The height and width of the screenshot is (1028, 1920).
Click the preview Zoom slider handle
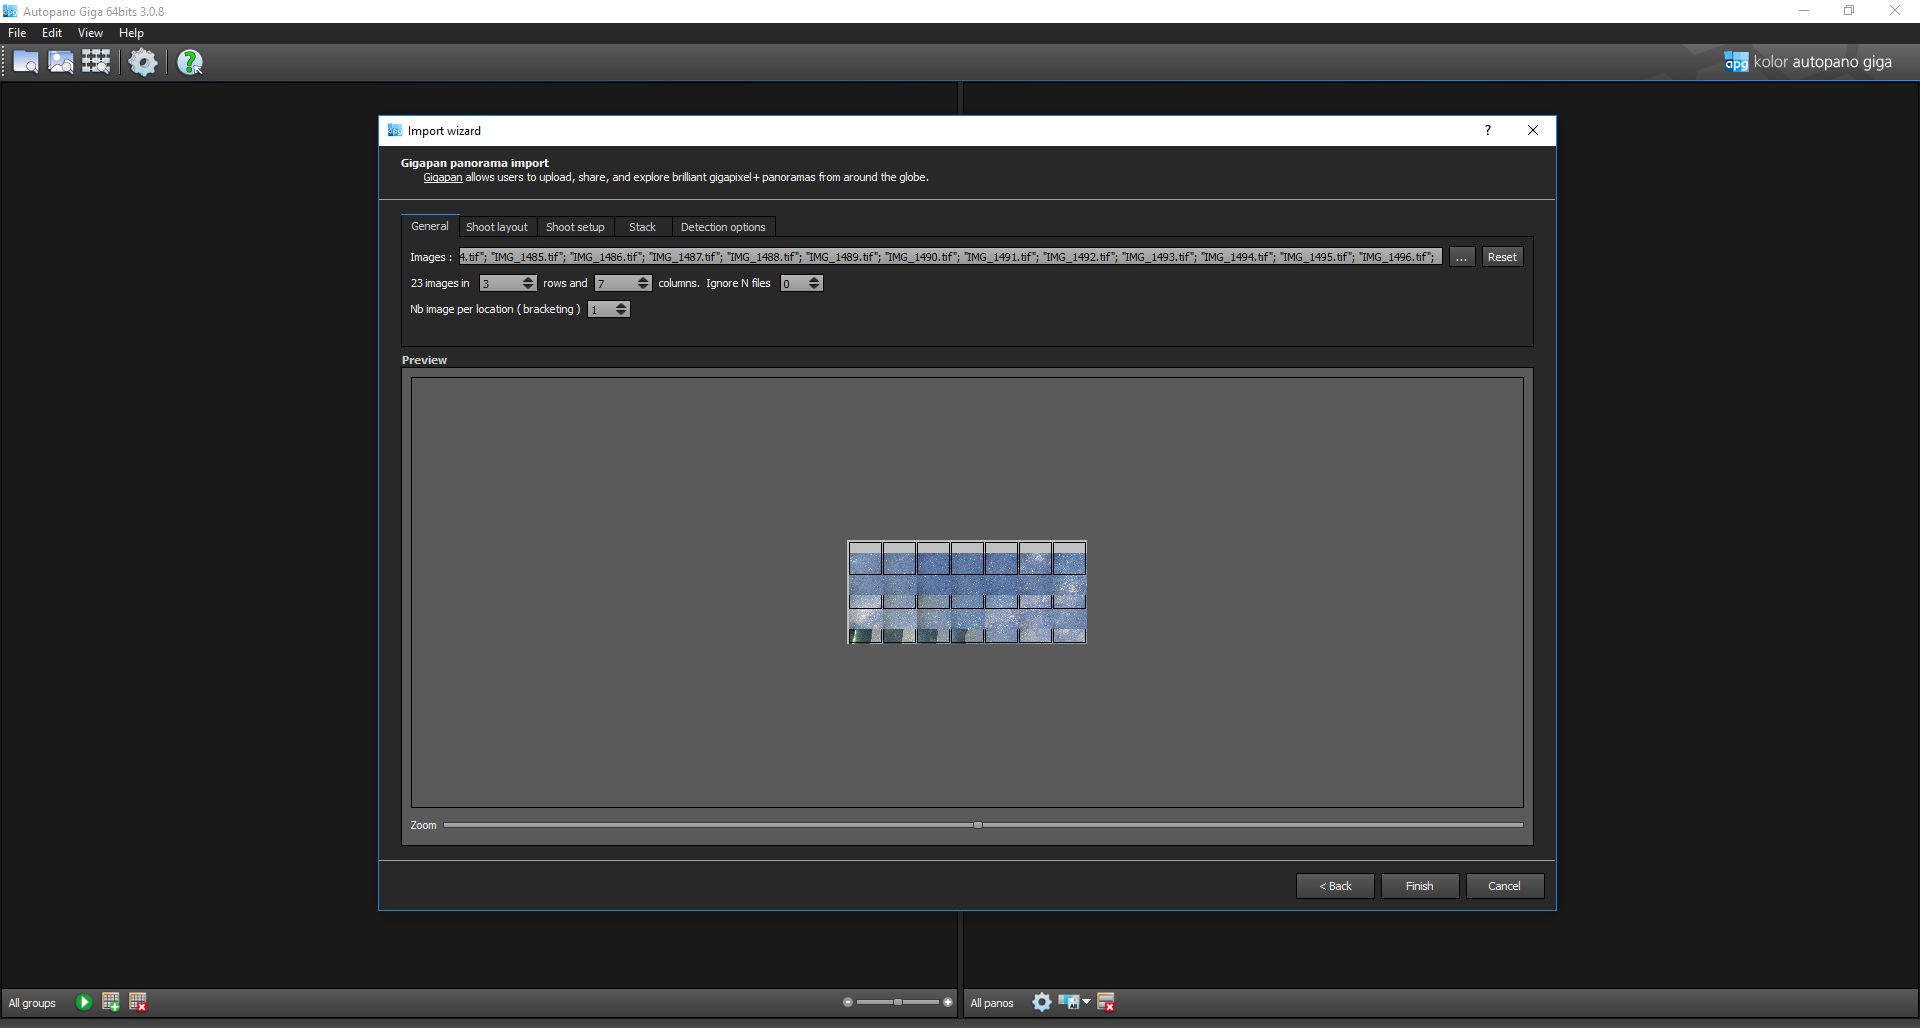pos(978,825)
